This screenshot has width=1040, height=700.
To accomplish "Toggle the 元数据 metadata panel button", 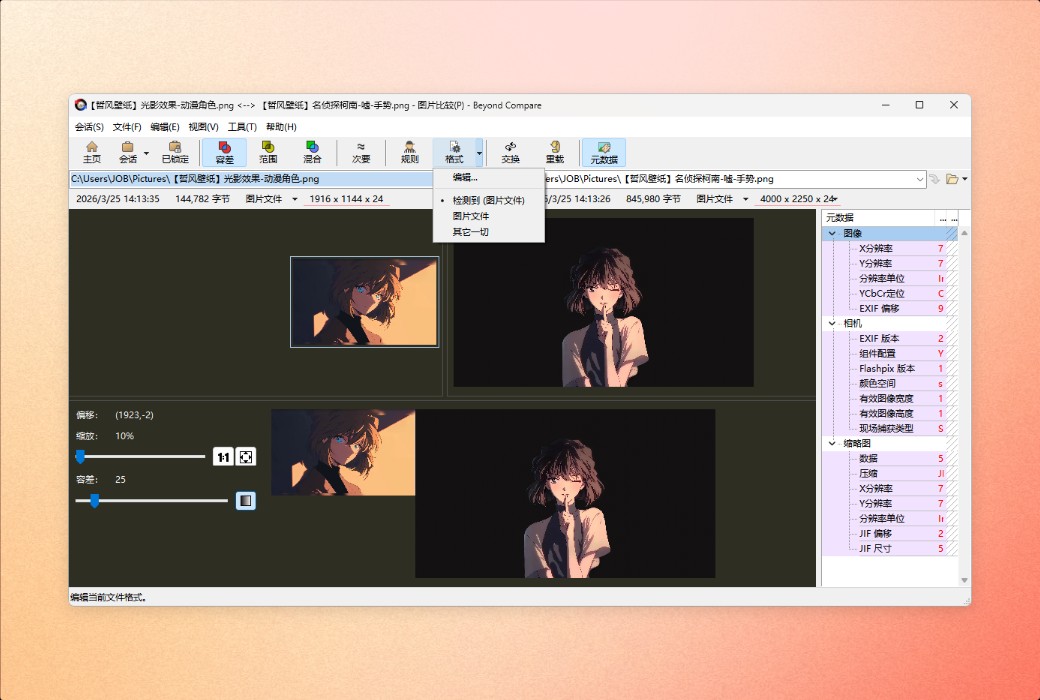I will [604, 152].
